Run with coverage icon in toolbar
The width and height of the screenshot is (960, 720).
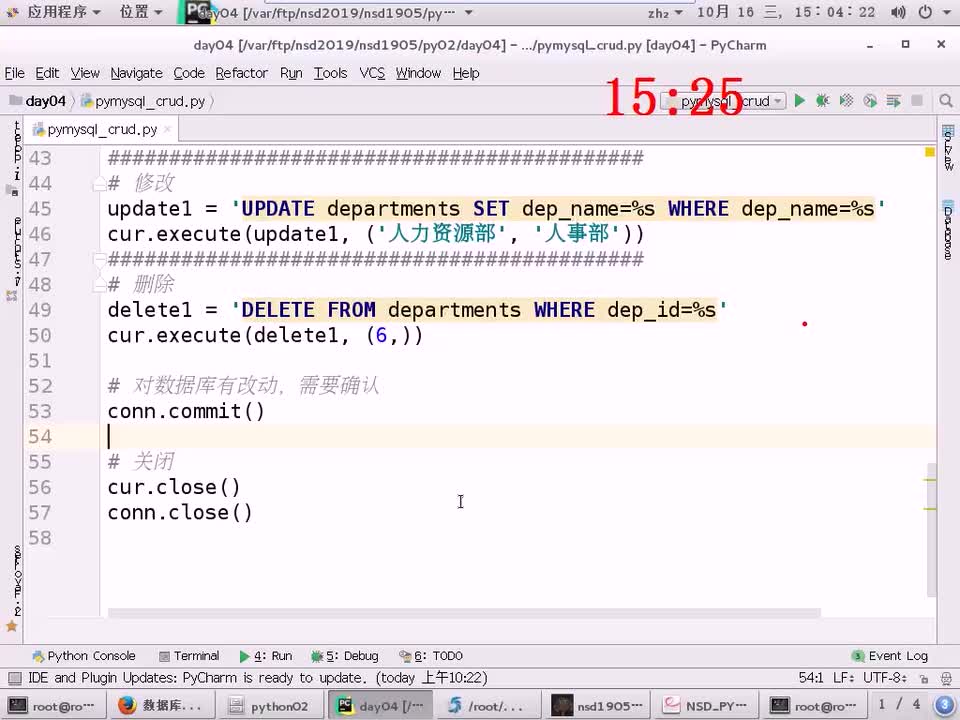(x=846, y=101)
